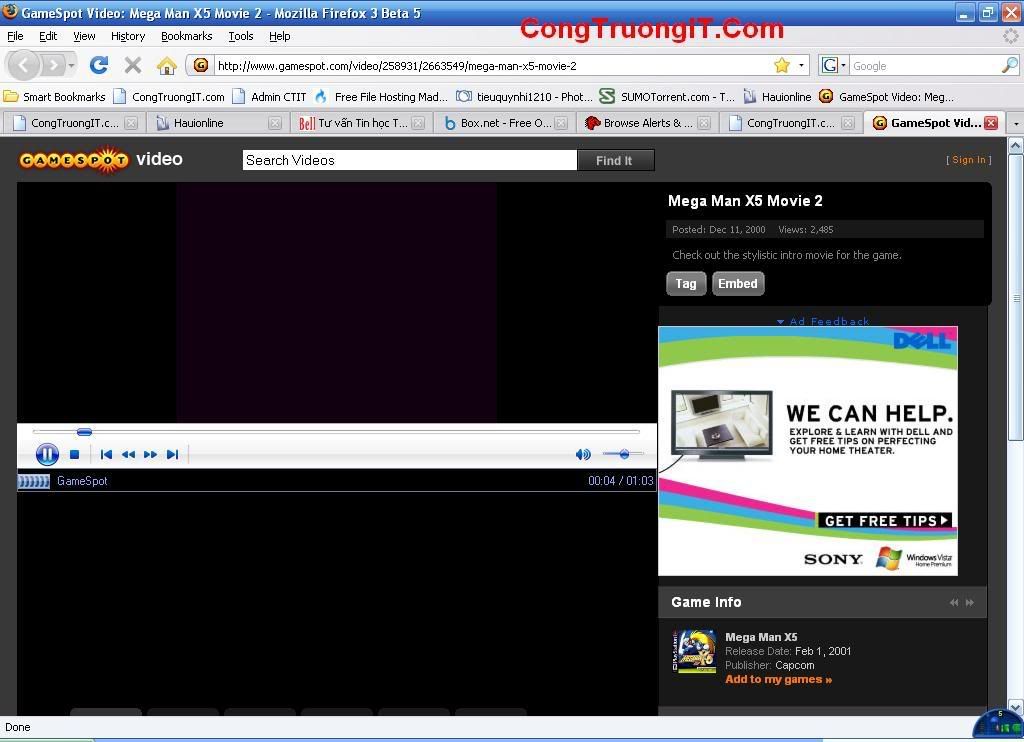Go to next item in Game Info
This screenshot has height=742, width=1024.
[970, 602]
